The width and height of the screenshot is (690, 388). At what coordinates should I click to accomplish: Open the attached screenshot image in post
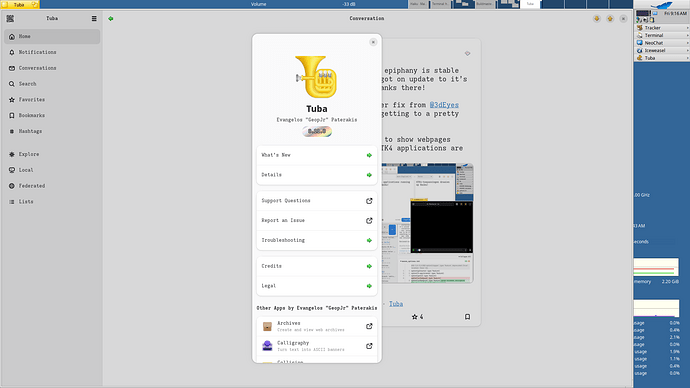[428, 223]
